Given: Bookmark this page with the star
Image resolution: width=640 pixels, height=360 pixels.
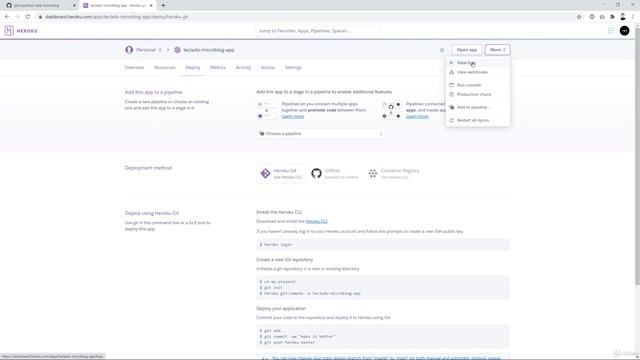Looking at the screenshot, I should coord(579,17).
